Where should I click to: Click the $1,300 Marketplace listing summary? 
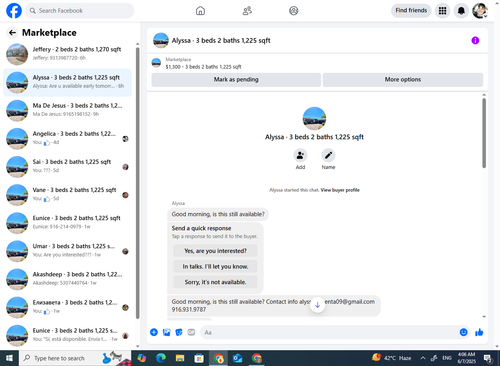pos(203,63)
